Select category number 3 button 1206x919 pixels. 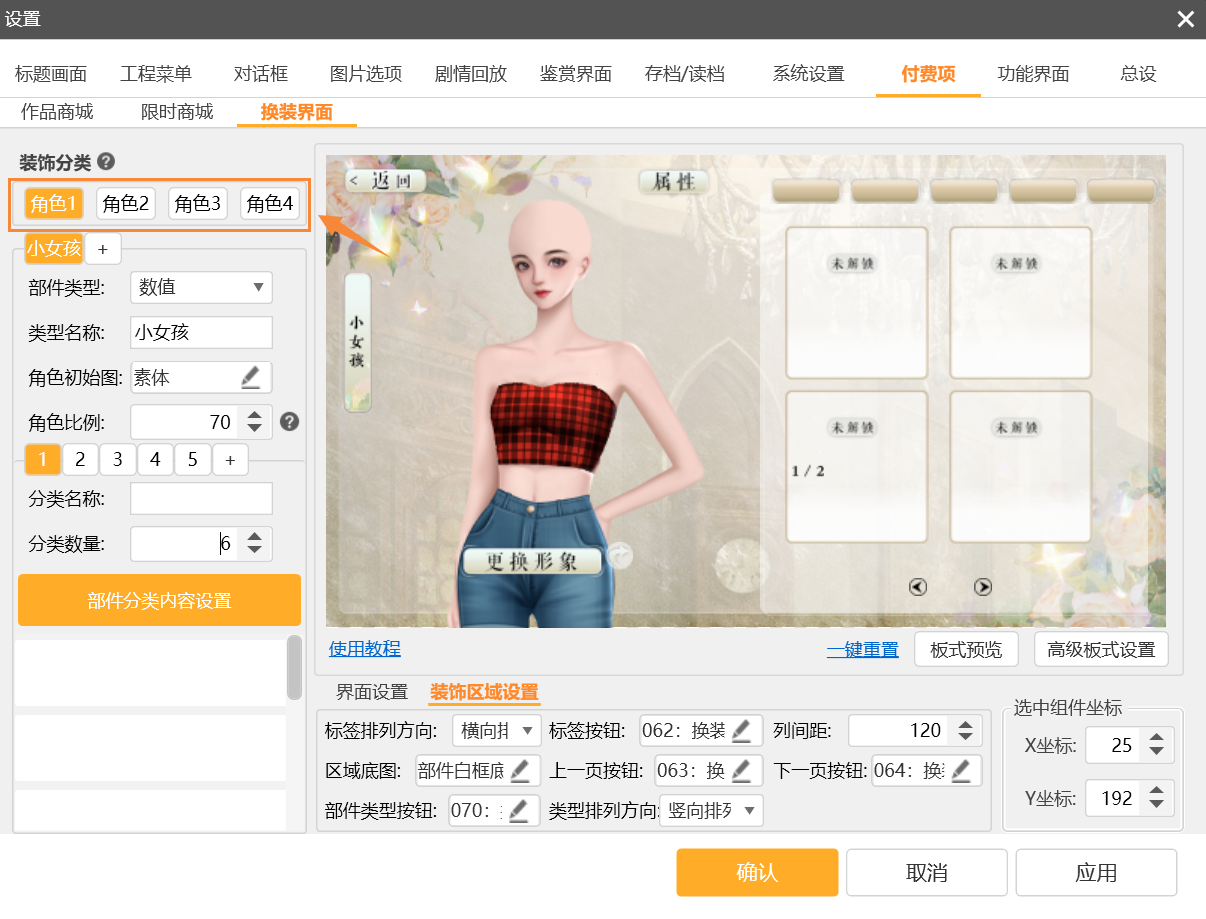pos(118,460)
